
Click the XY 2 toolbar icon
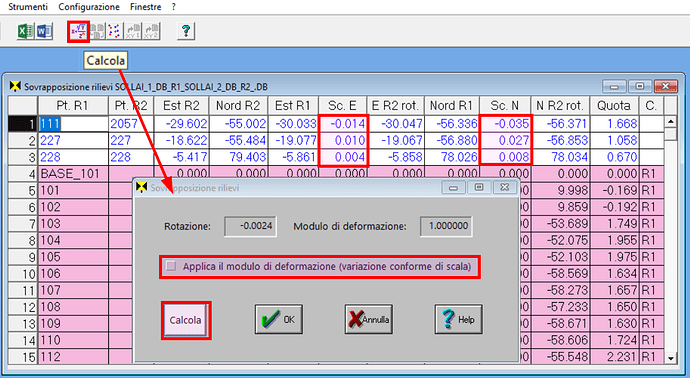pos(151,31)
